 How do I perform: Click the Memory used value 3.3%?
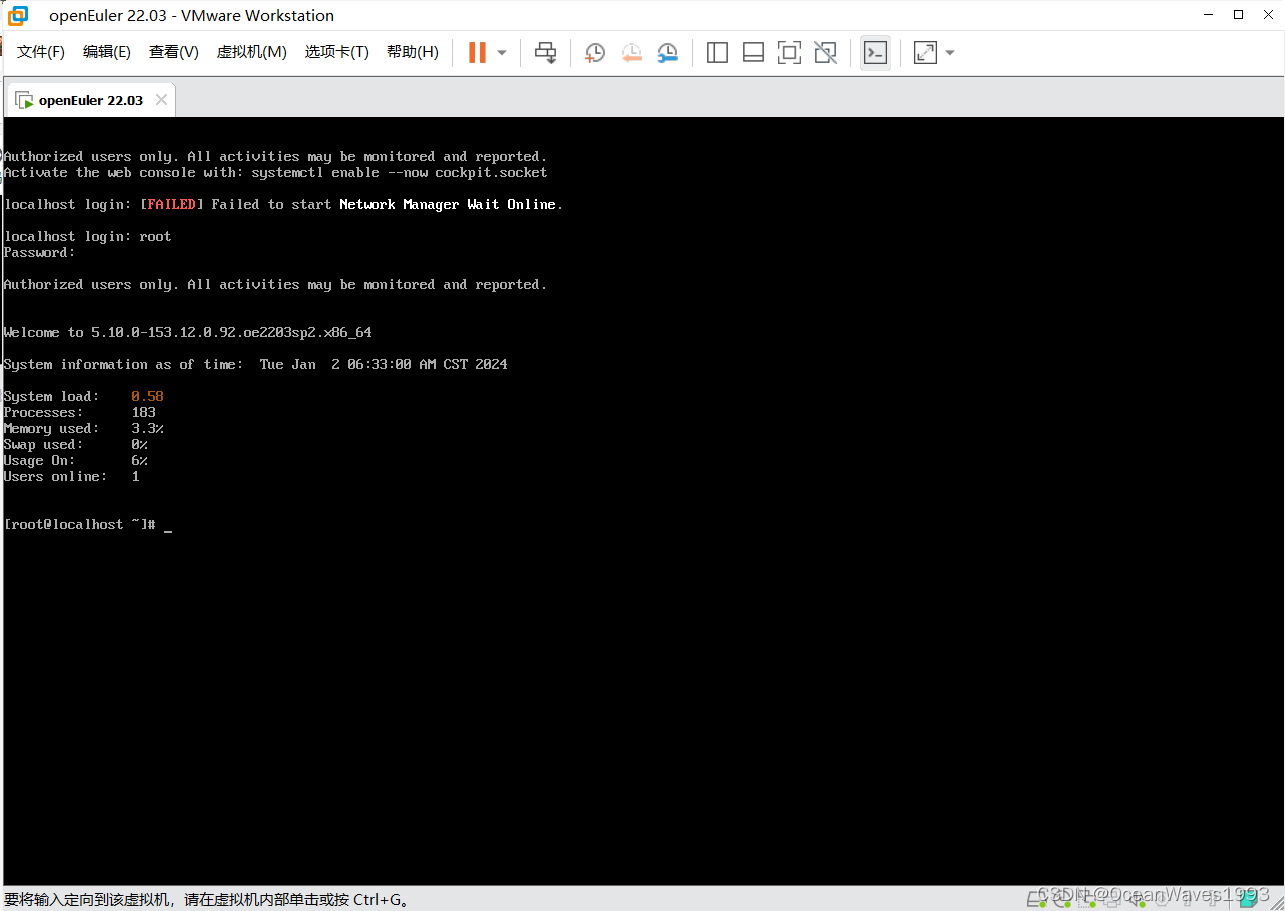(x=147, y=428)
